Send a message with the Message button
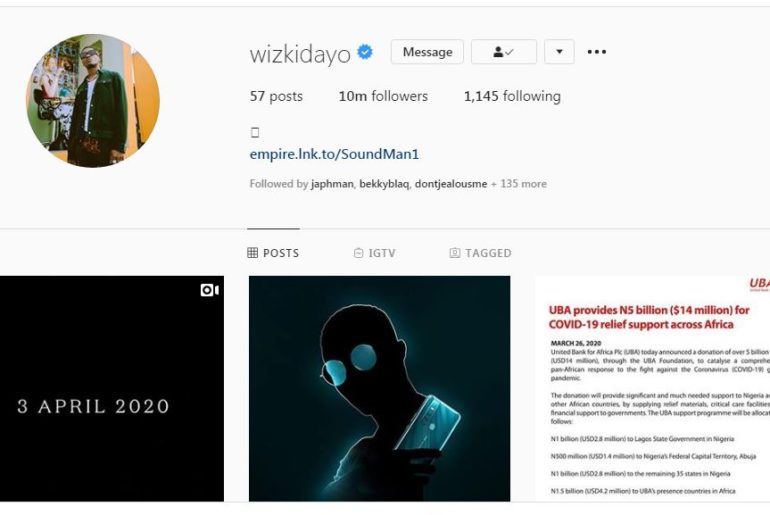 pos(427,52)
